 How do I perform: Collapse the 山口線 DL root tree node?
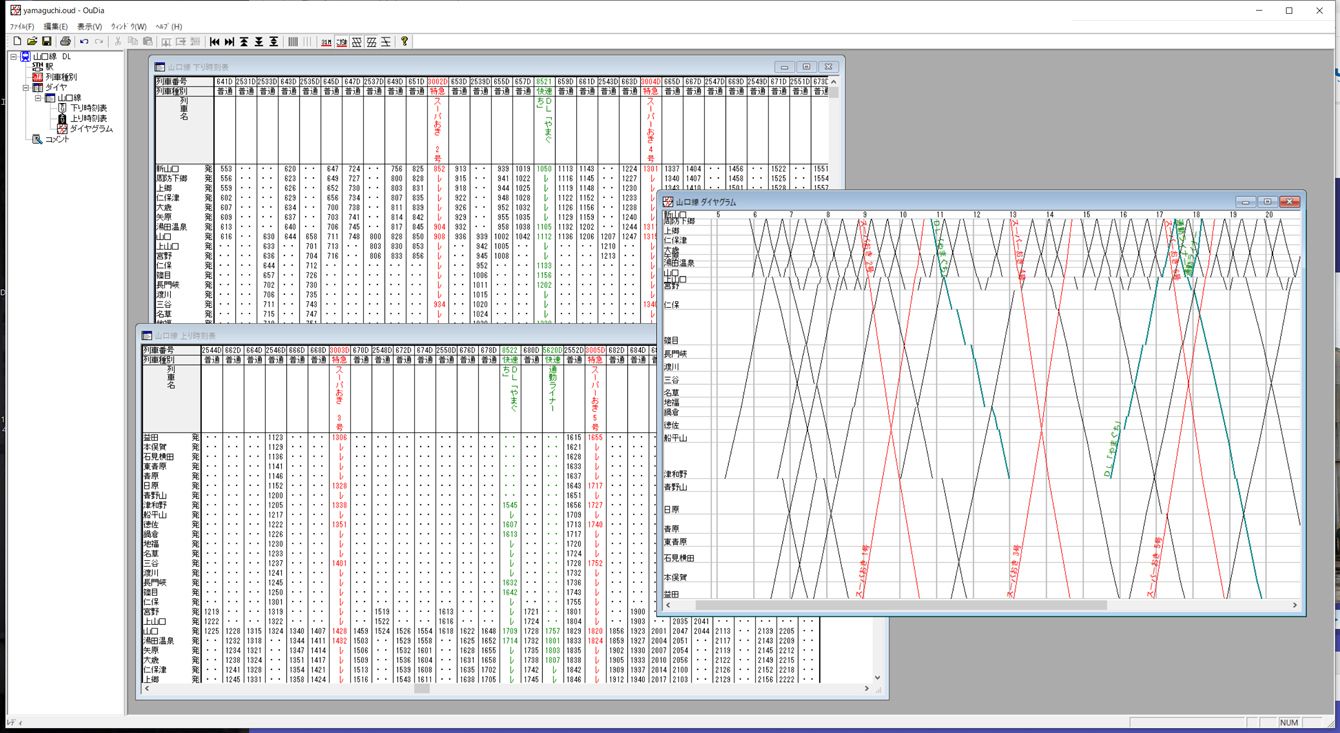coord(14,56)
